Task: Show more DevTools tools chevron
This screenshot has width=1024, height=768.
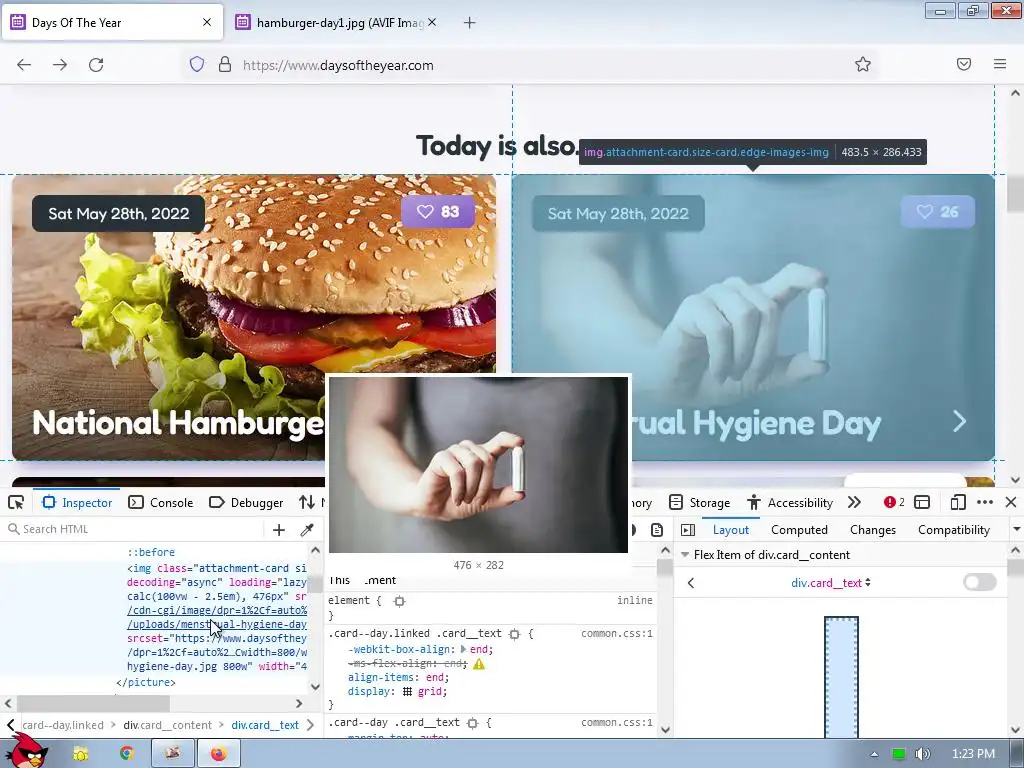Action: pyautogui.click(x=854, y=502)
